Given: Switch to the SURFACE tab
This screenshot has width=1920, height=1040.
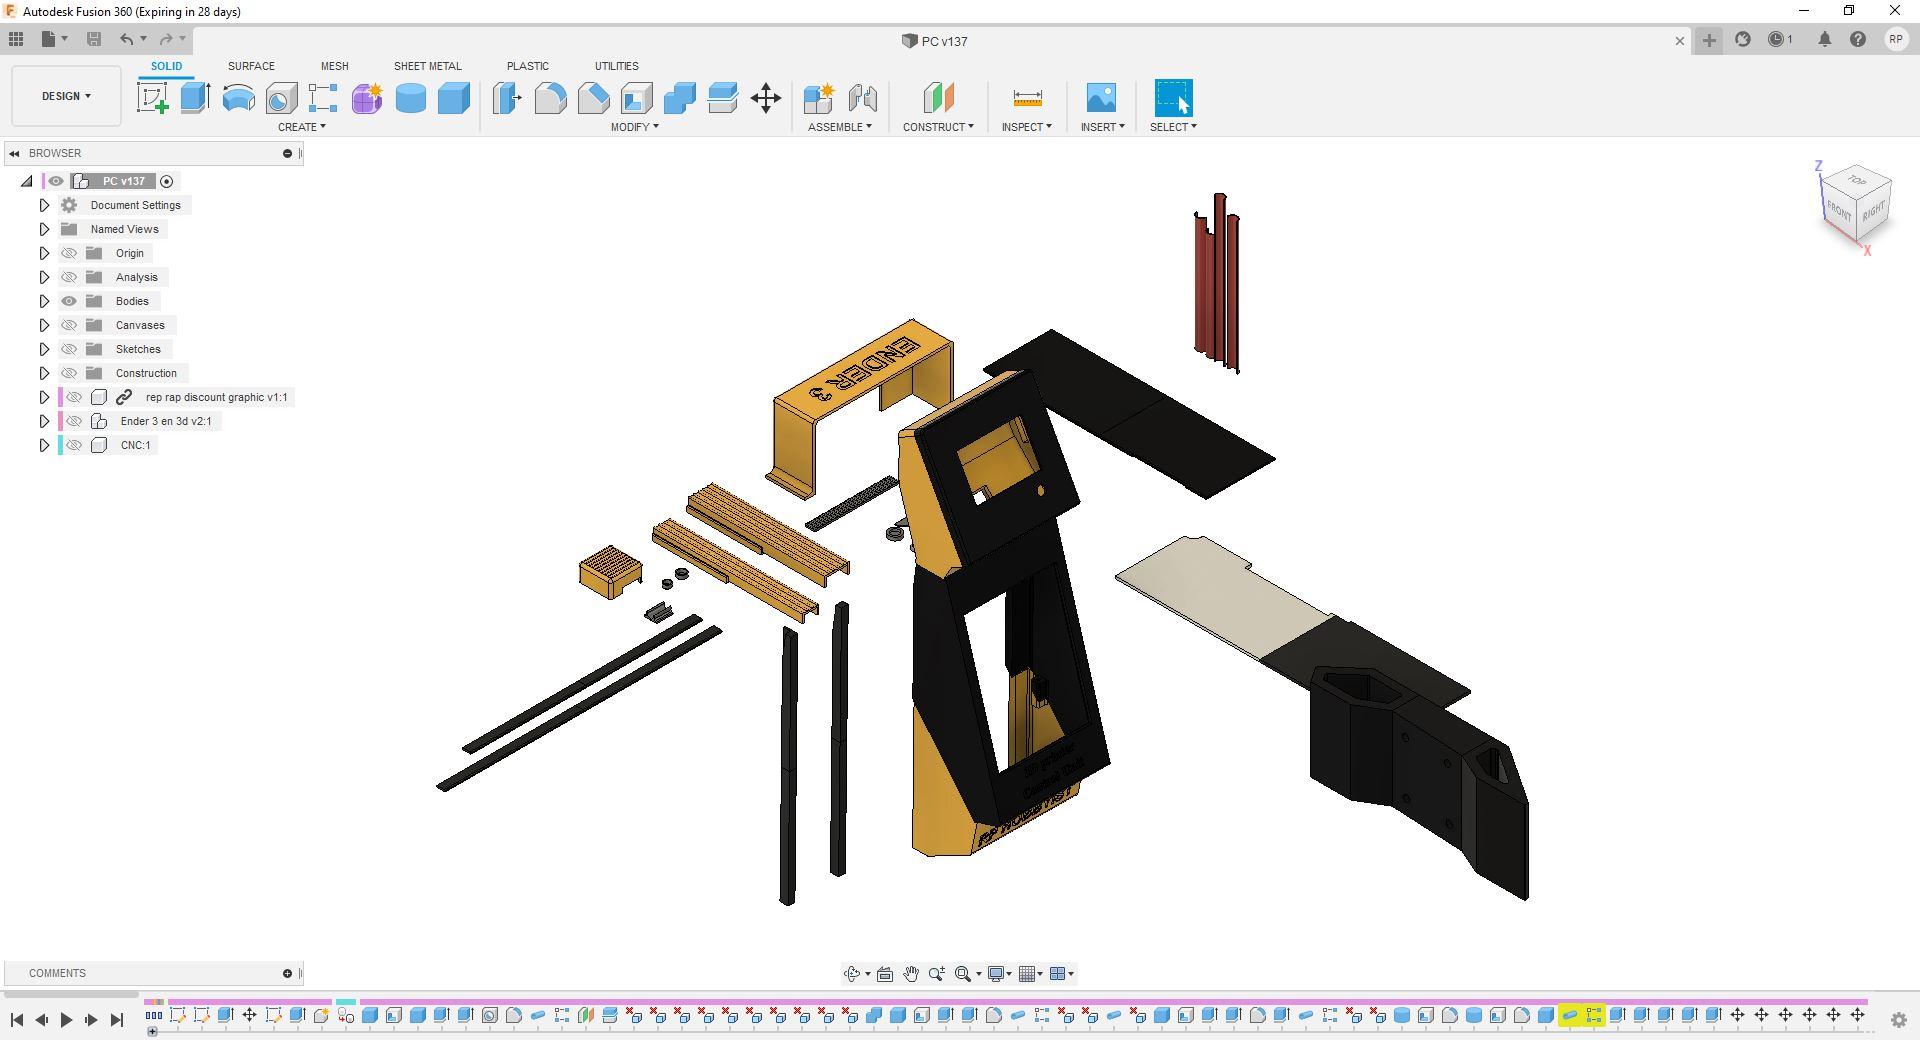Looking at the screenshot, I should point(251,66).
